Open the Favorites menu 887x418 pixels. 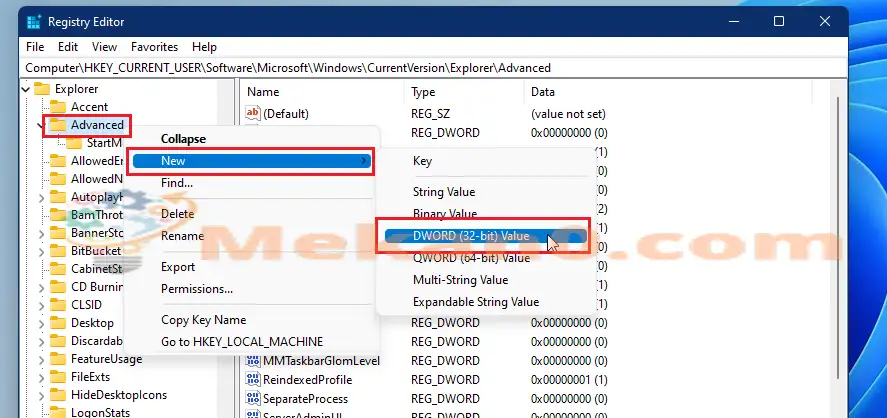[x=154, y=47]
